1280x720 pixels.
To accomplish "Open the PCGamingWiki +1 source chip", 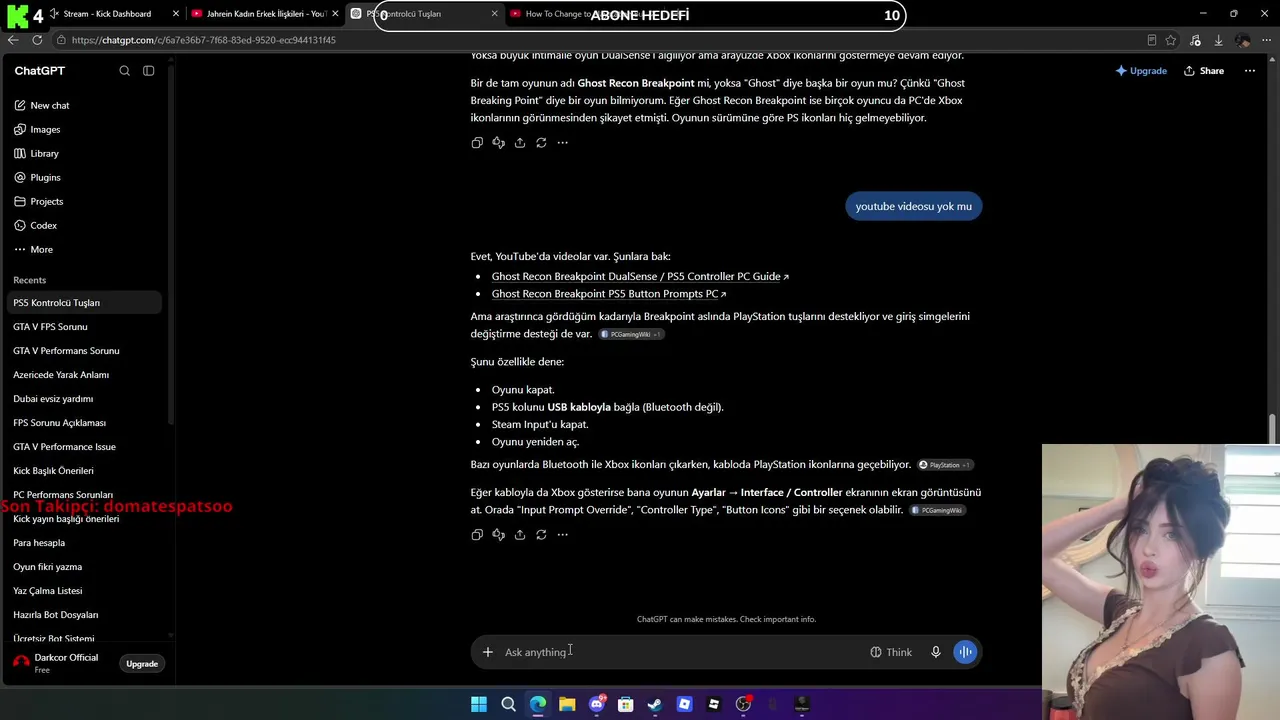I will coord(631,334).
